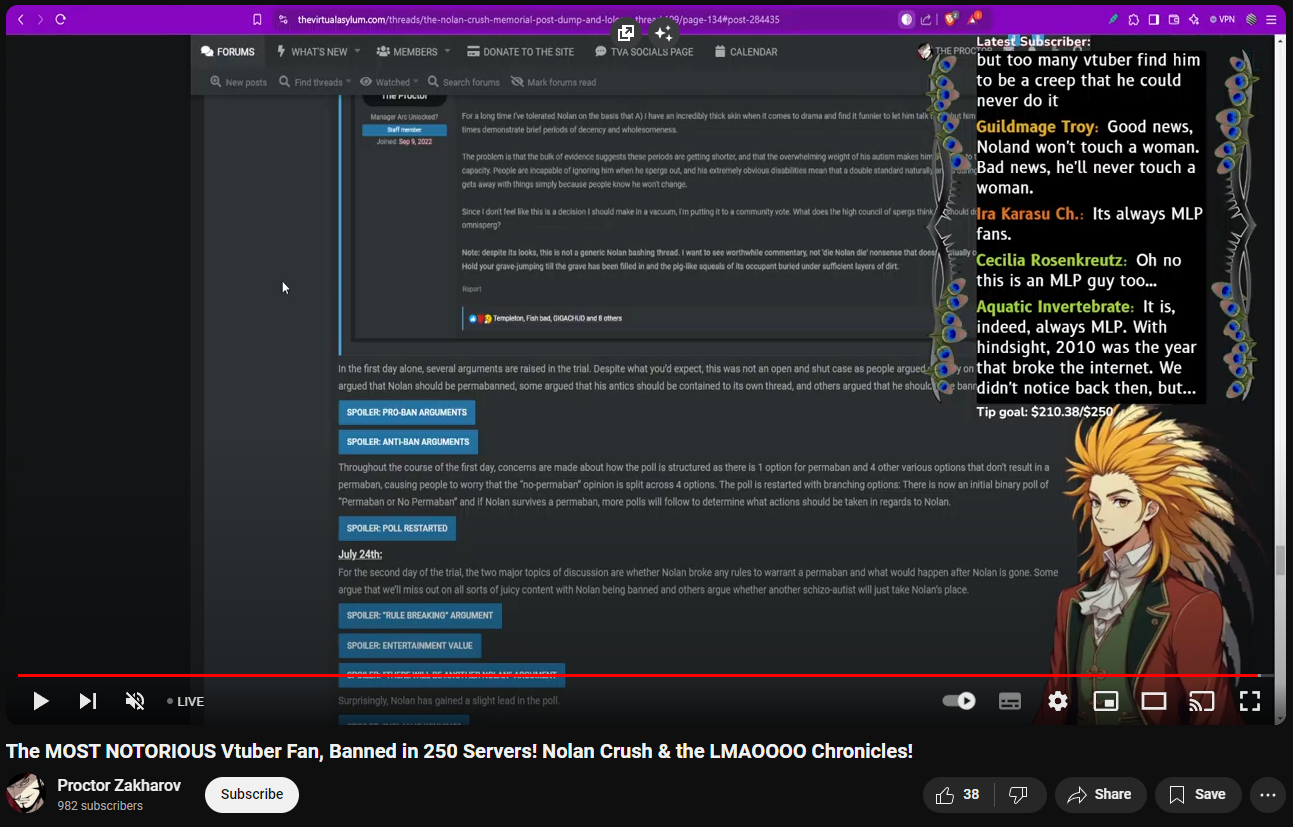Toggle browser sidebar panel
The height and width of the screenshot is (827, 1293).
[x=1153, y=19]
